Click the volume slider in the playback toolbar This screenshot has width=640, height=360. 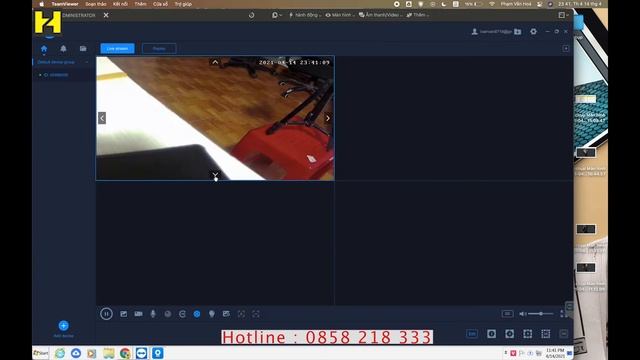pos(541,313)
